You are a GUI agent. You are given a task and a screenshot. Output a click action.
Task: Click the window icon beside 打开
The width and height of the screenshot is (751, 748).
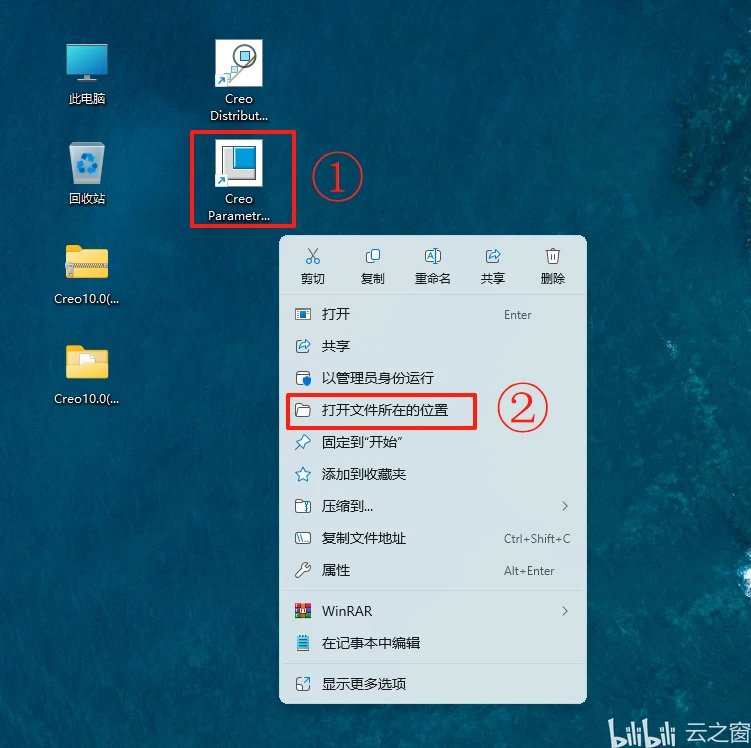point(303,315)
